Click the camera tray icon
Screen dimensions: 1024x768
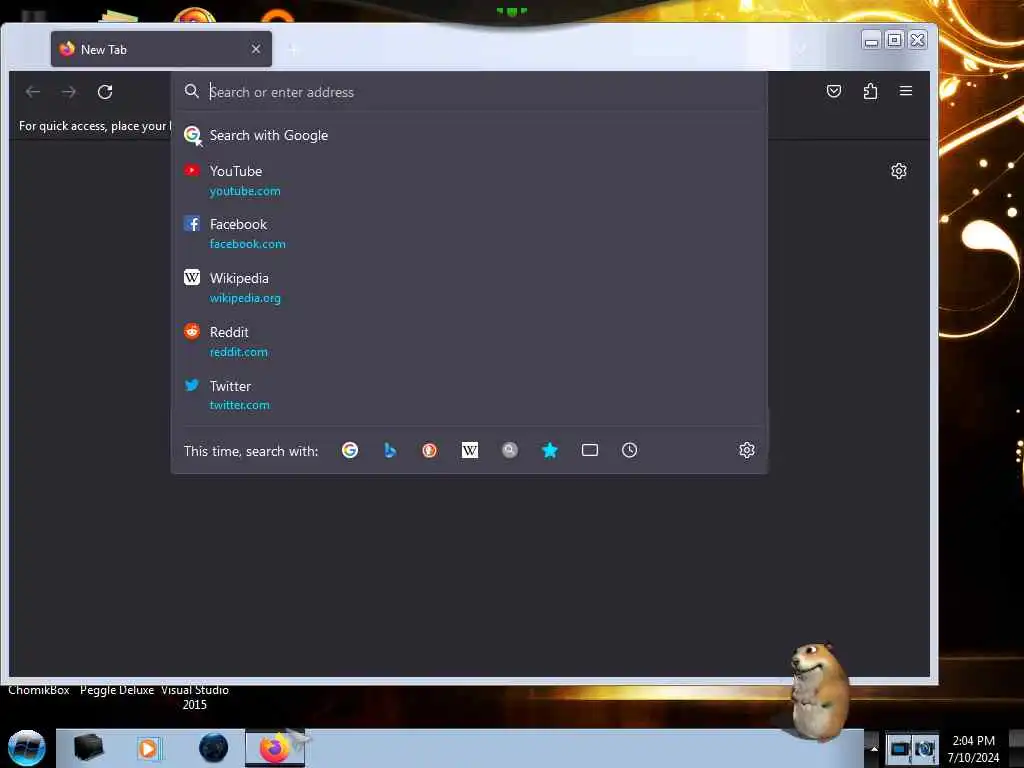pos(925,748)
